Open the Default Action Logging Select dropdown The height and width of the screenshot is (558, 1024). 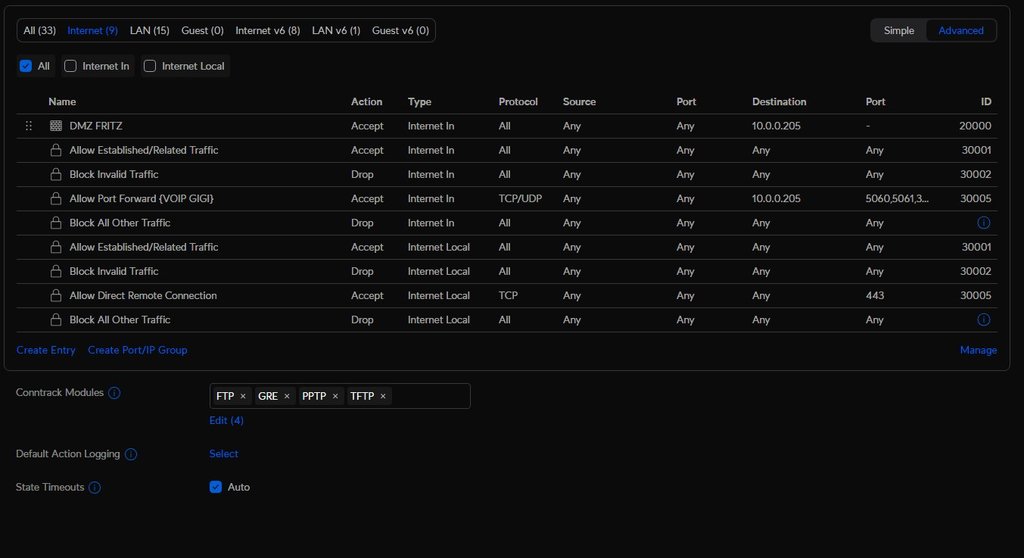[223, 453]
